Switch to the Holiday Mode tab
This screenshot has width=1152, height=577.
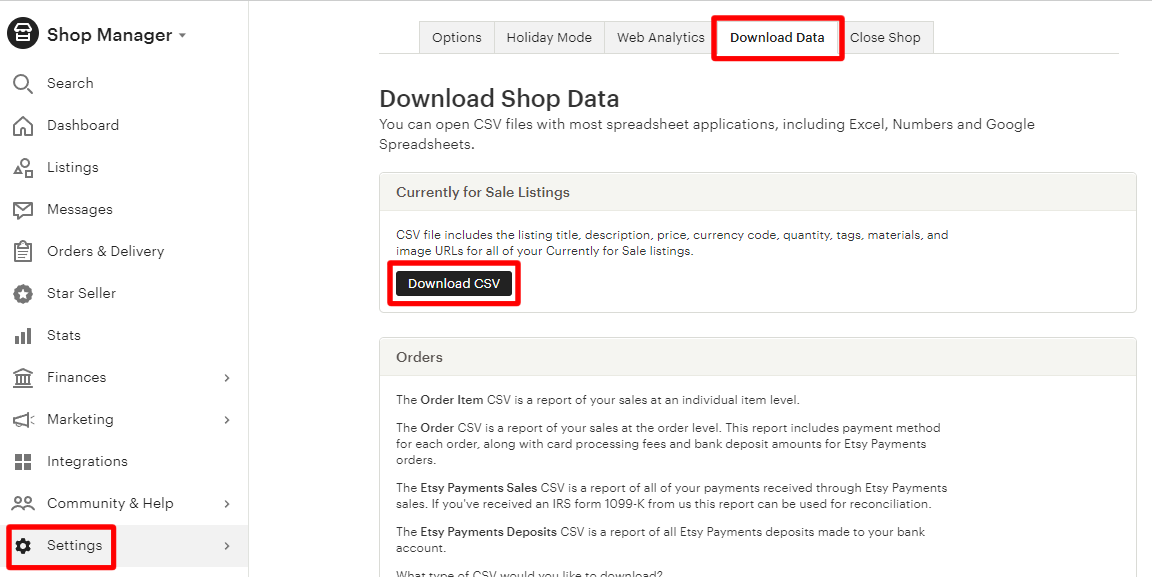549,38
